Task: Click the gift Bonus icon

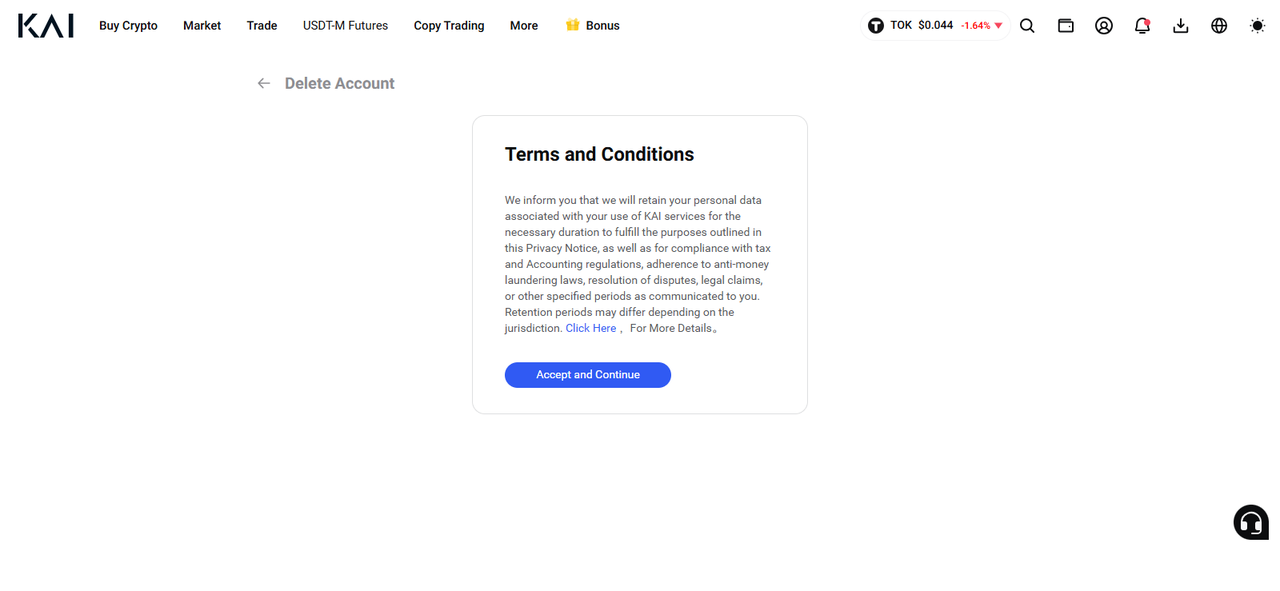Action: 572,25
